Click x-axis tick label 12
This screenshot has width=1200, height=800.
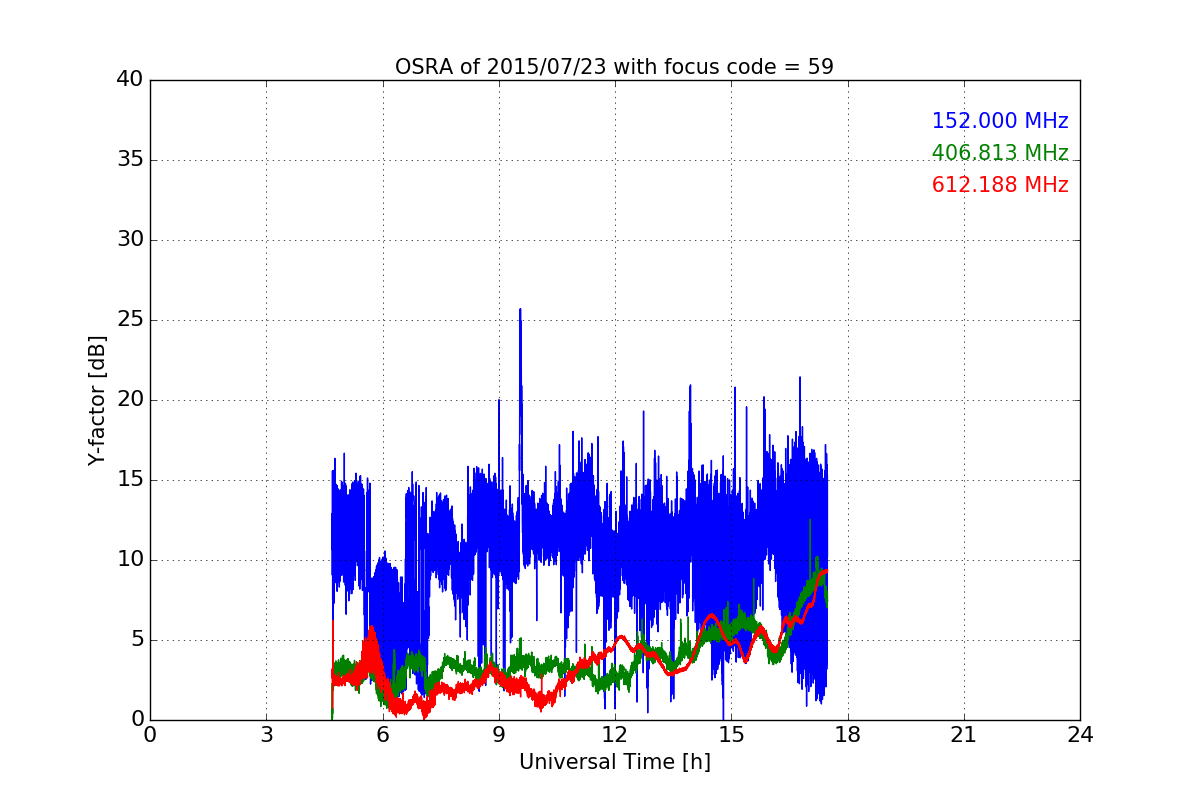[x=615, y=735]
